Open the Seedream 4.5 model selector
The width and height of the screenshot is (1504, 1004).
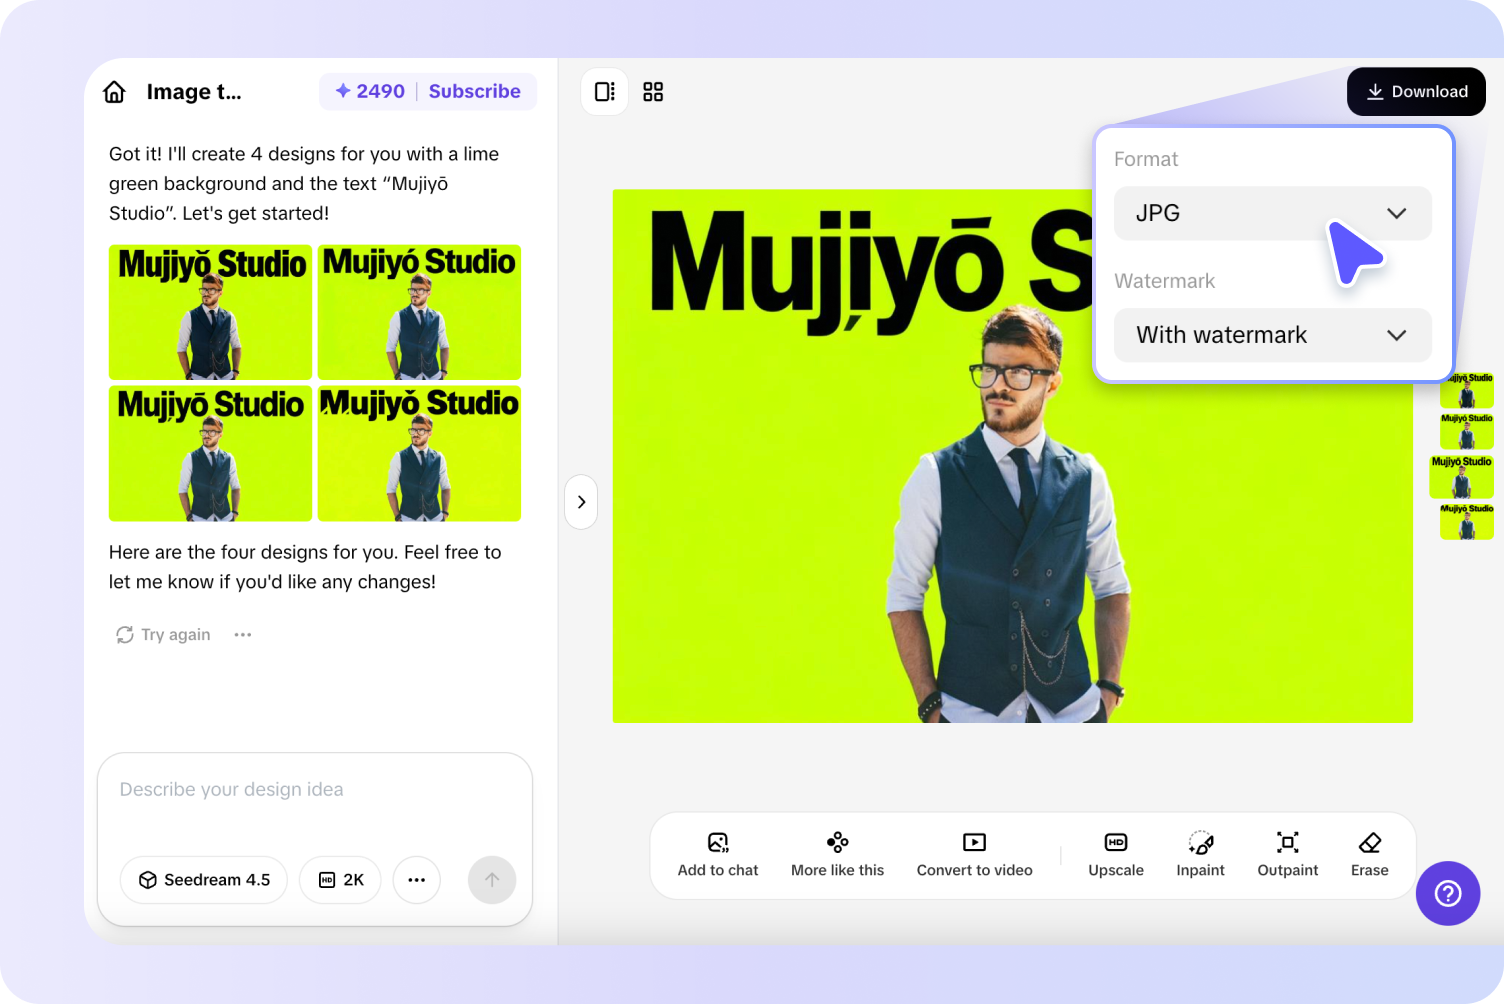(x=204, y=880)
